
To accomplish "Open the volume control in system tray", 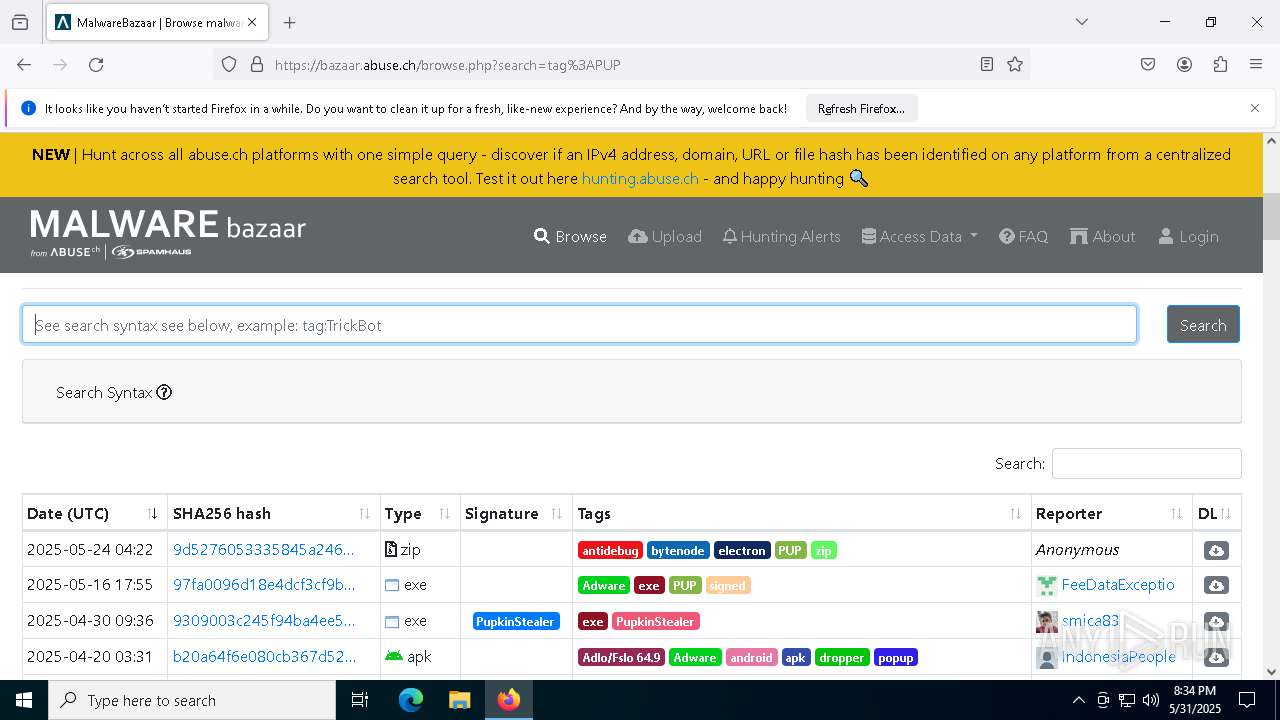I will pos(1151,700).
